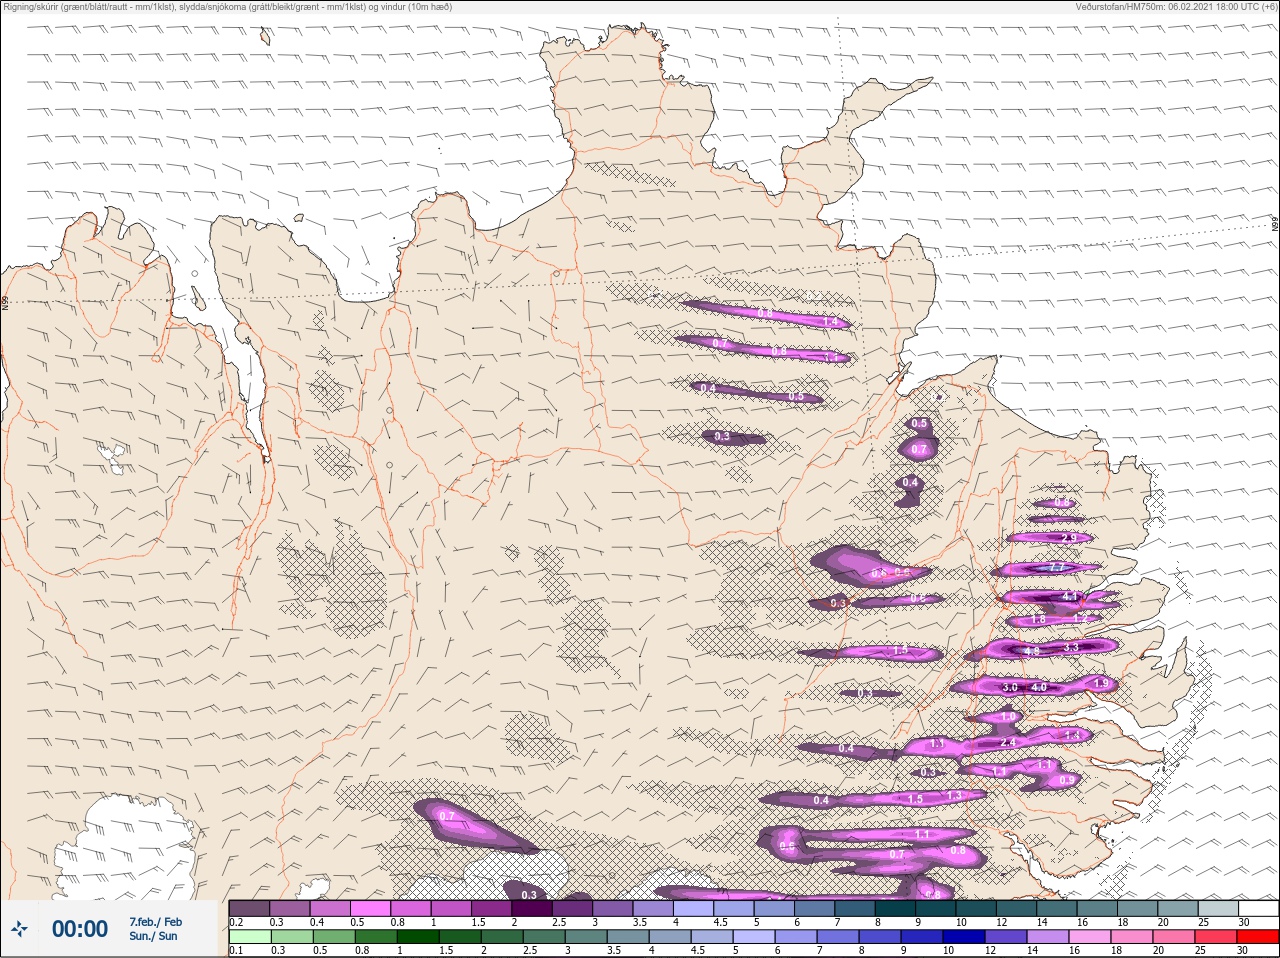Image resolution: width=1280 pixels, height=958 pixels.
Task: Click the '0.1' label starting the bottom legend
Action: (236, 951)
